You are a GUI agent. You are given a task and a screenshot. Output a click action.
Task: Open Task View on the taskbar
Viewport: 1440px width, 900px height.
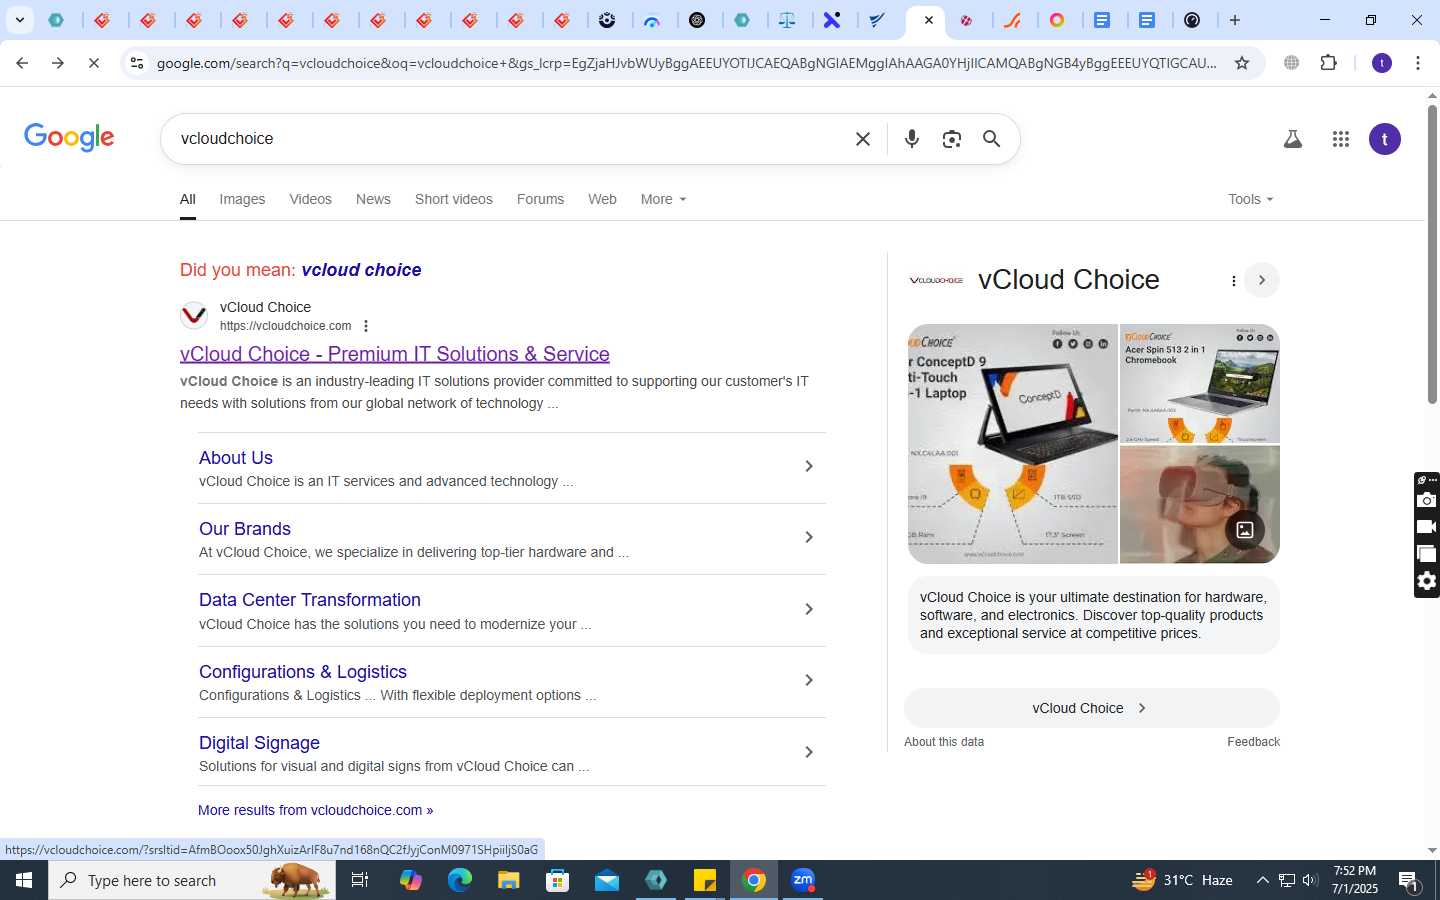[360, 880]
